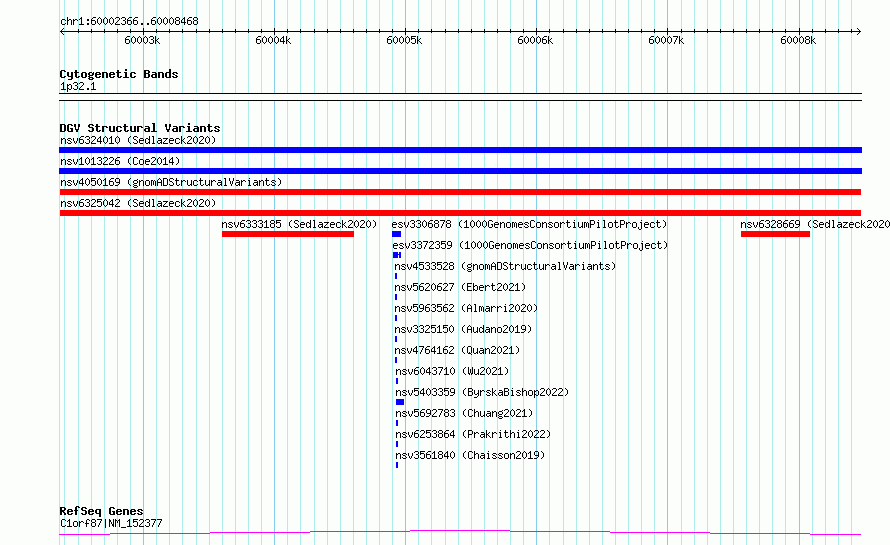This screenshot has height=545, width=890.
Task: Open the nsv6043710 (Wu2021) label
Action: coord(452,371)
